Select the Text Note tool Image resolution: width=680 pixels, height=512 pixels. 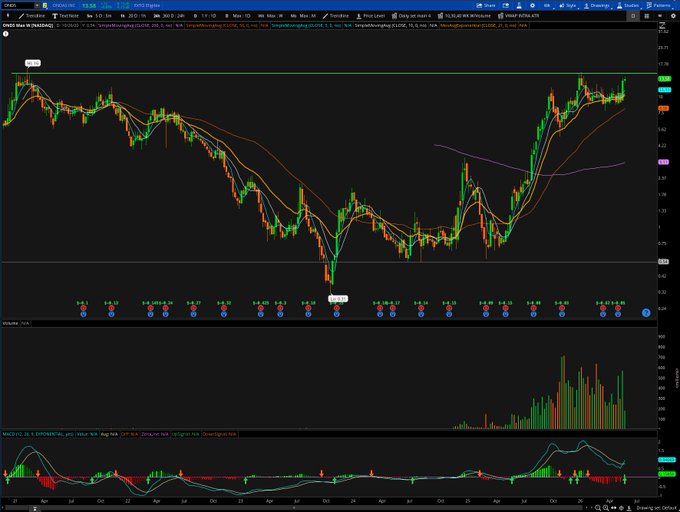[65, 16]
